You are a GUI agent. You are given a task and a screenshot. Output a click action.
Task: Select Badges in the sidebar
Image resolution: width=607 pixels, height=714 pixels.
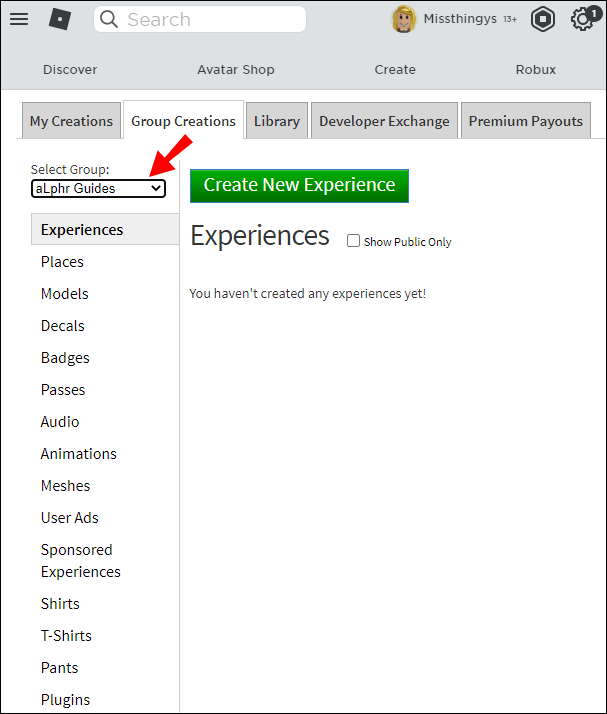65,358
